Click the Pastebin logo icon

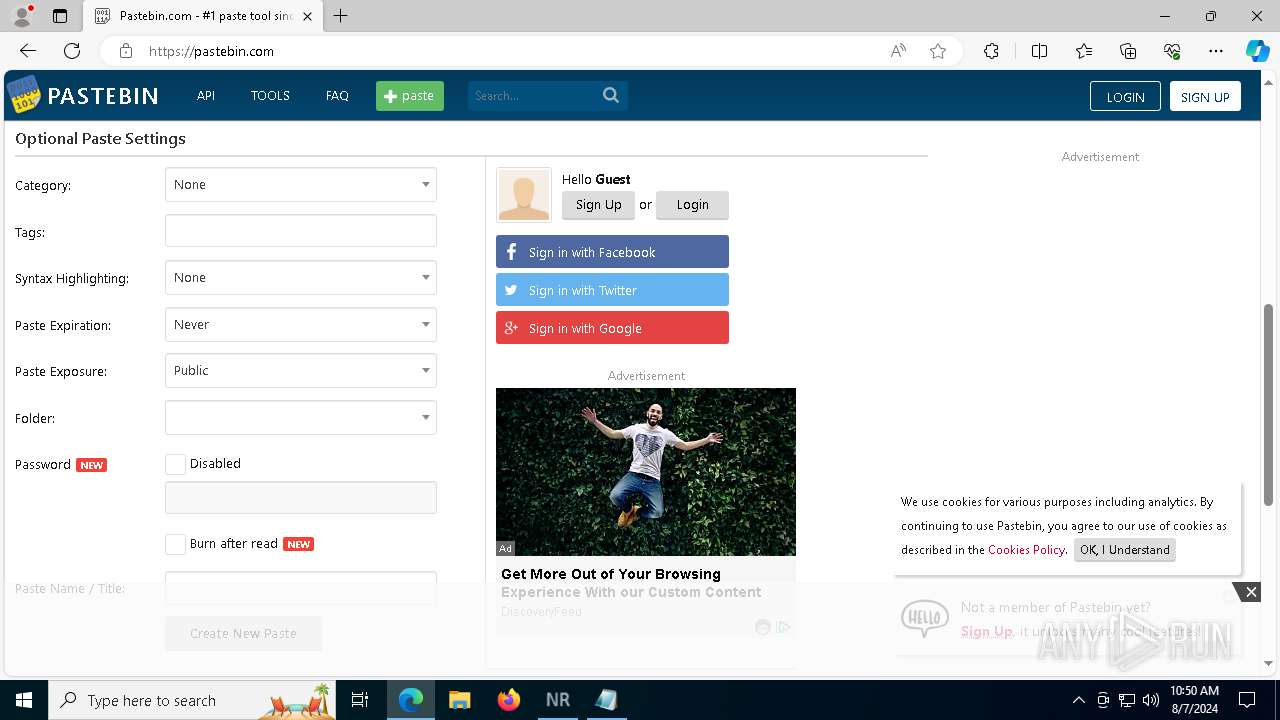23,95
